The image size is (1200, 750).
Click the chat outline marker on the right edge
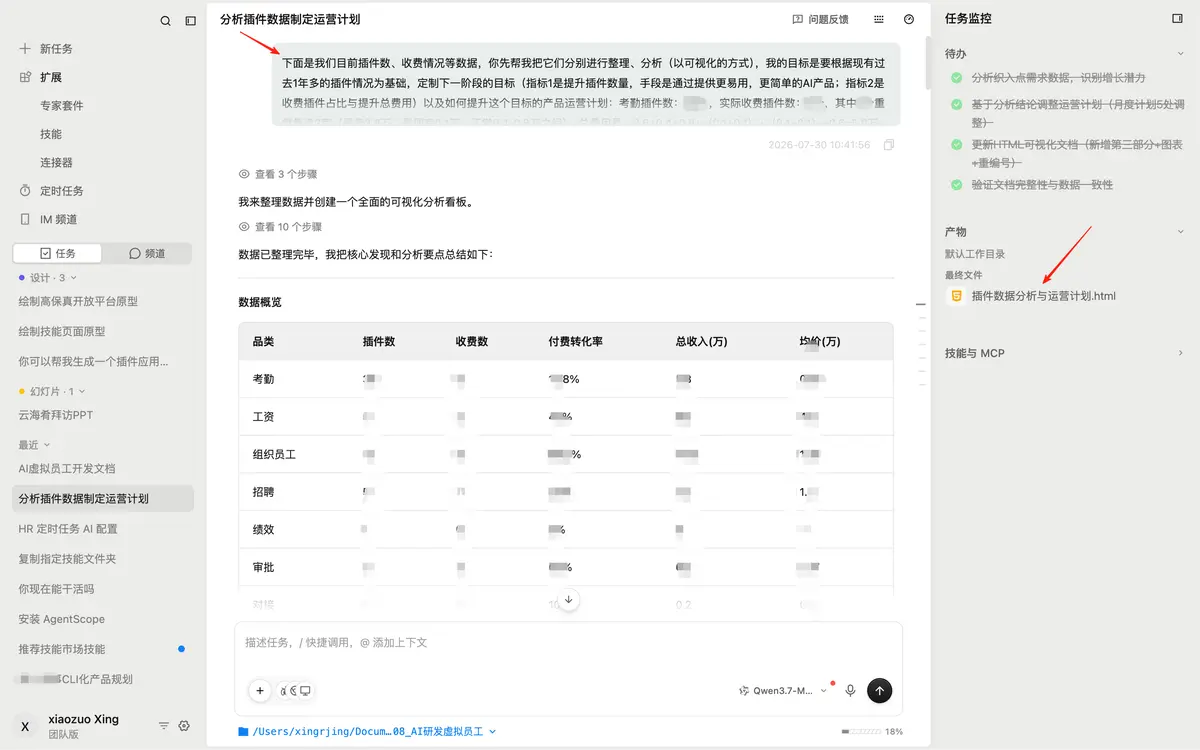tap(921, 304)
